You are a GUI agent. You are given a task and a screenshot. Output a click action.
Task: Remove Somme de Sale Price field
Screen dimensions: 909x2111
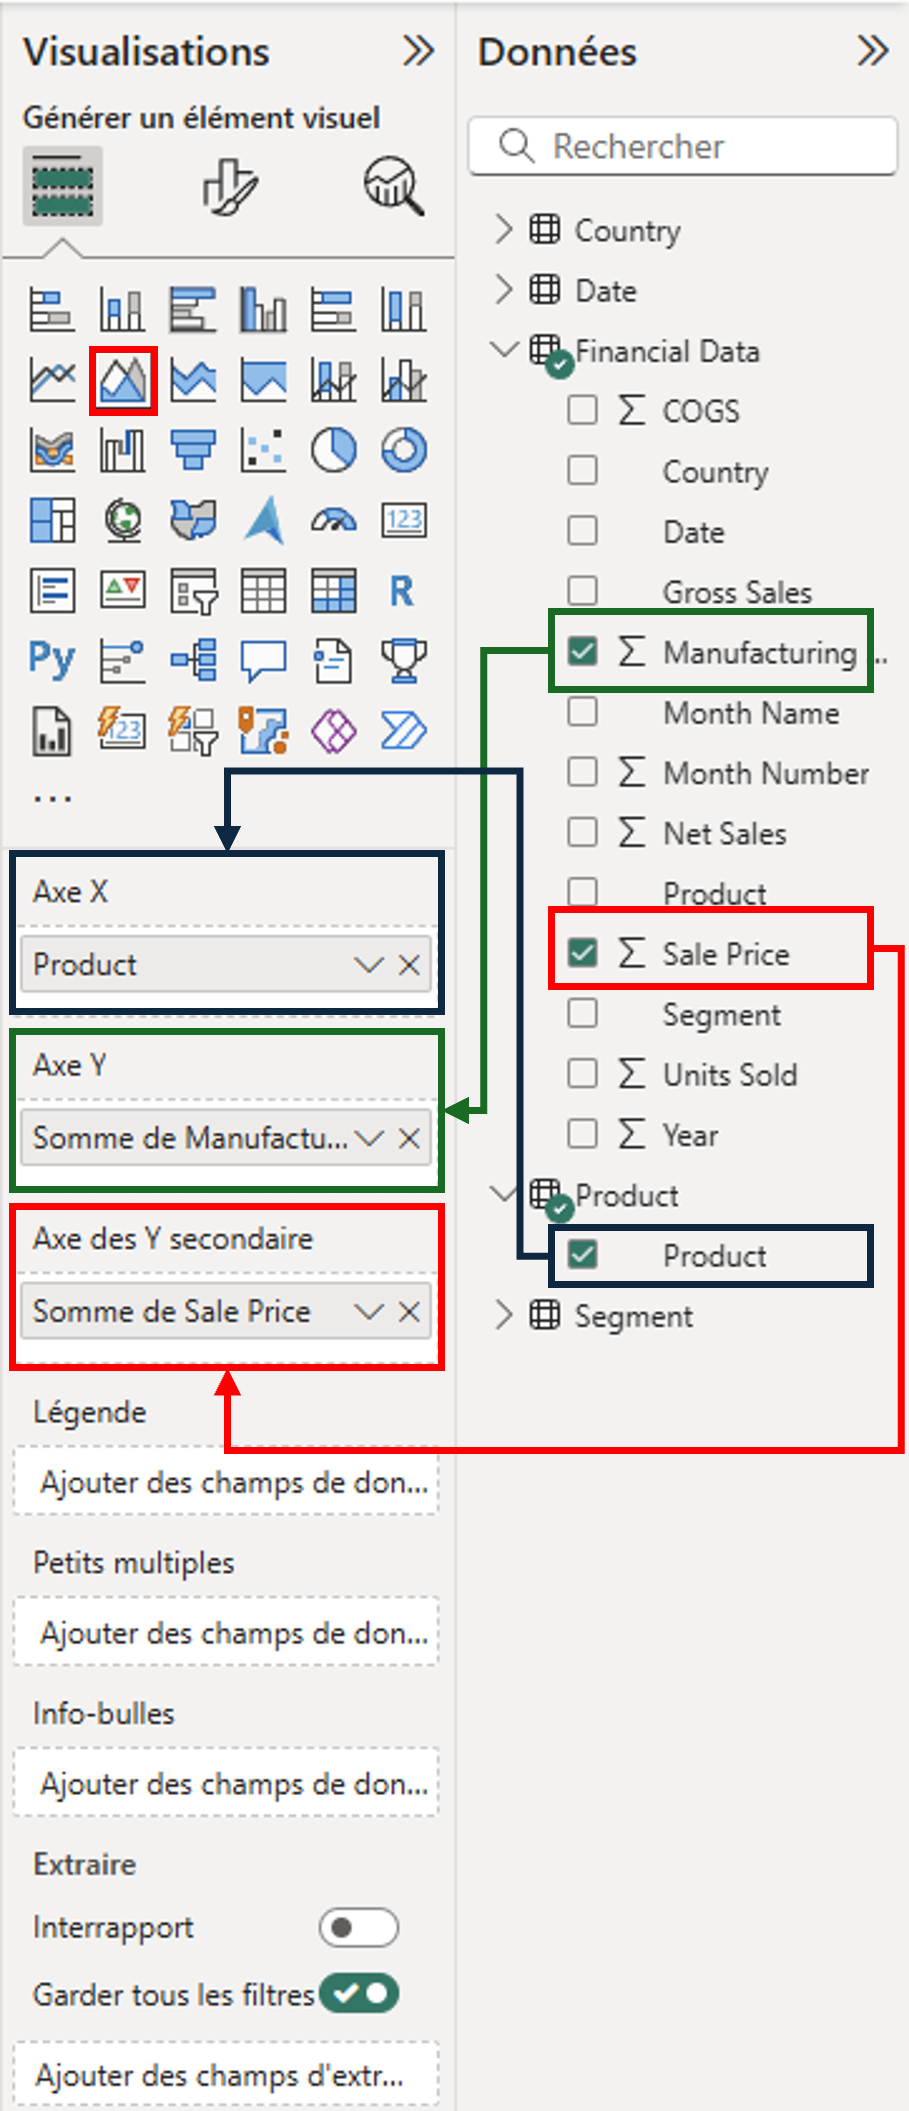[409, 1311]
